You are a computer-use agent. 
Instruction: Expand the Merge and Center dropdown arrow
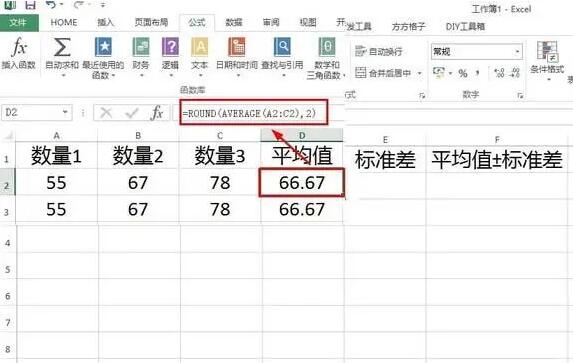pos(420,73)
